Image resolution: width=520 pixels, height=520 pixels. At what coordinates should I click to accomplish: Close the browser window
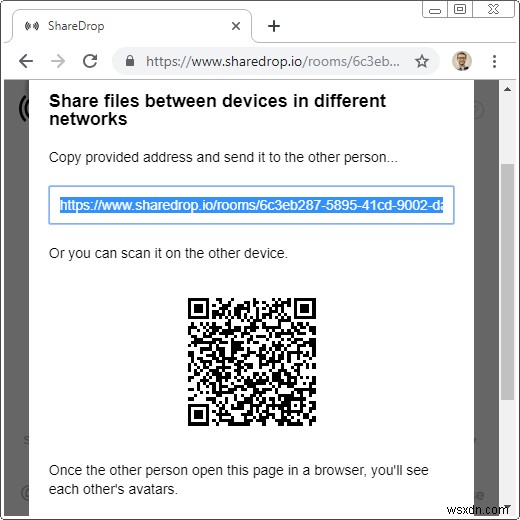point(493,9)
